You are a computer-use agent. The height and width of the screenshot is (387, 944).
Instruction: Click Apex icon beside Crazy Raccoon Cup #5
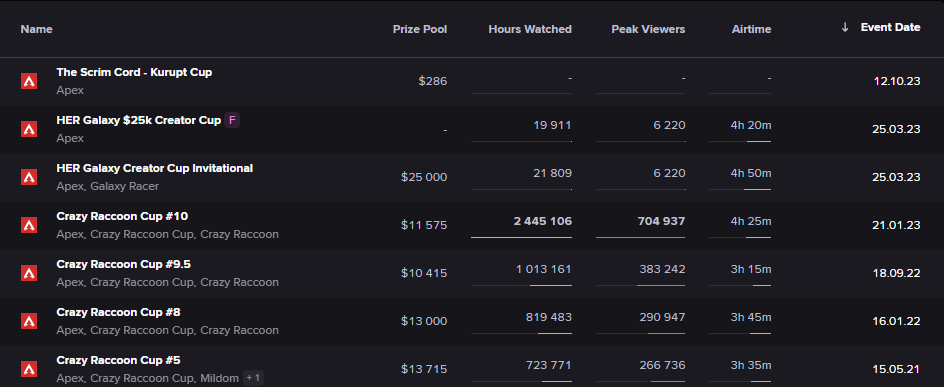(x=29, y=369)
